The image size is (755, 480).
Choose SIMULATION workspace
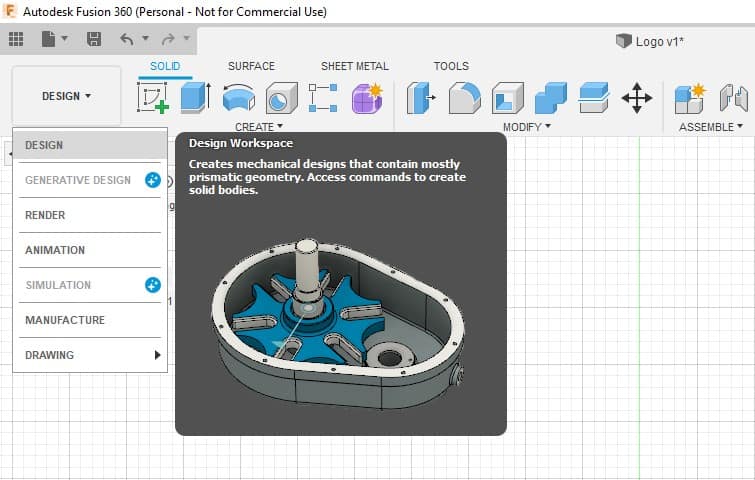[58, 285]
